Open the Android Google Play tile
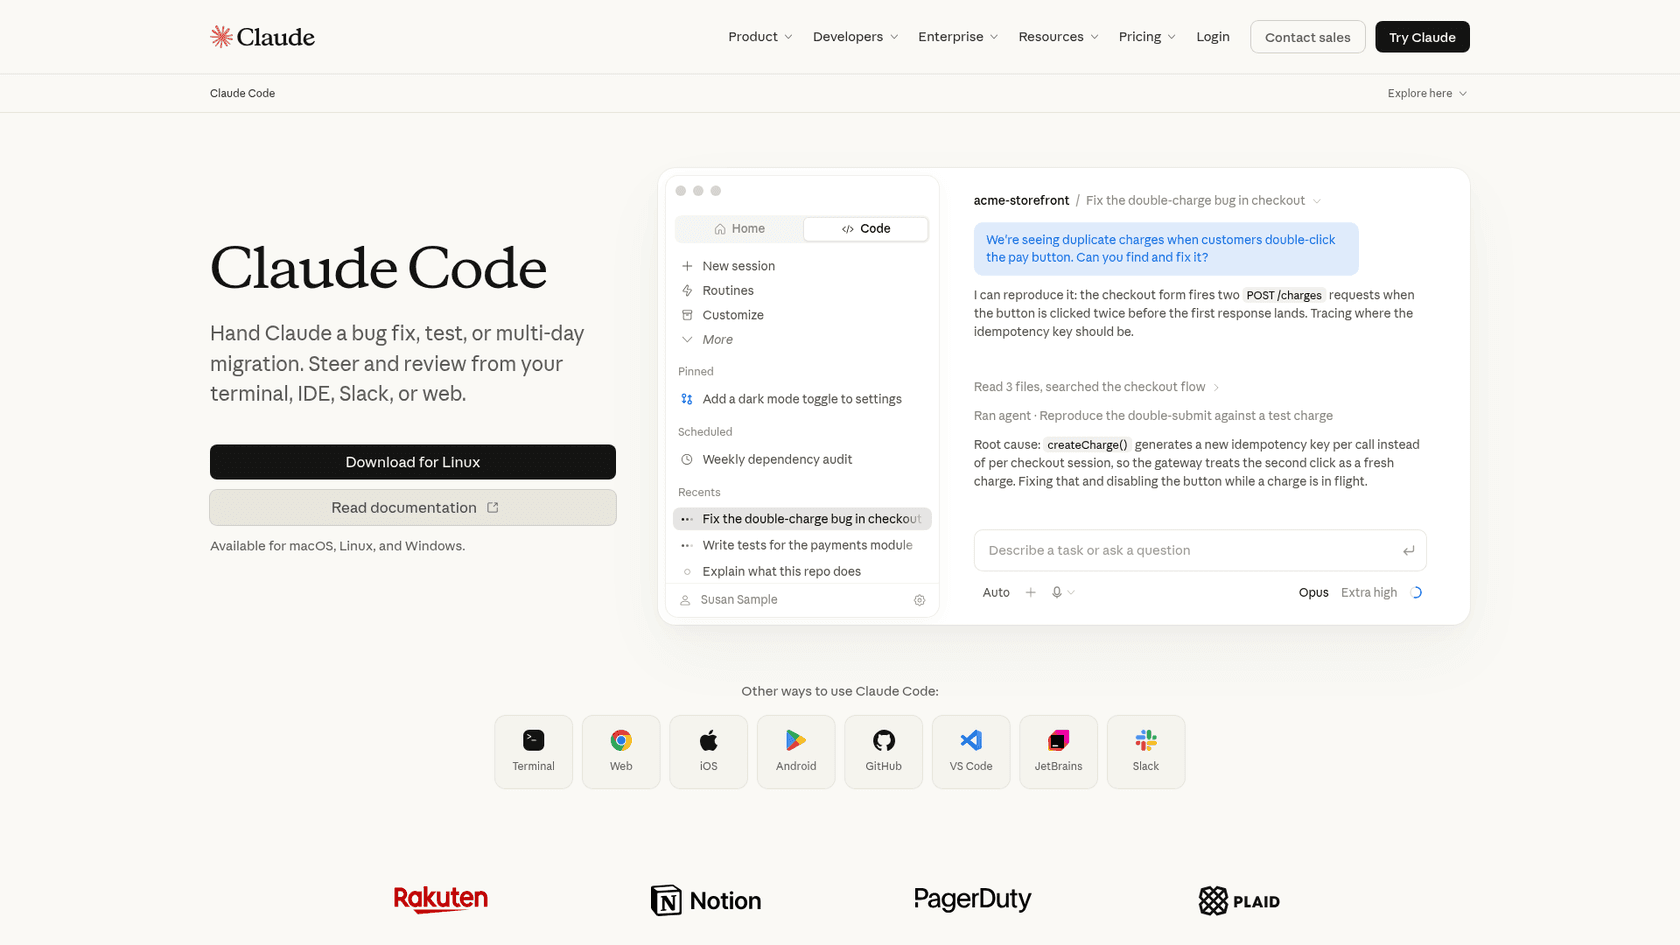 click(x=796, y=752)
